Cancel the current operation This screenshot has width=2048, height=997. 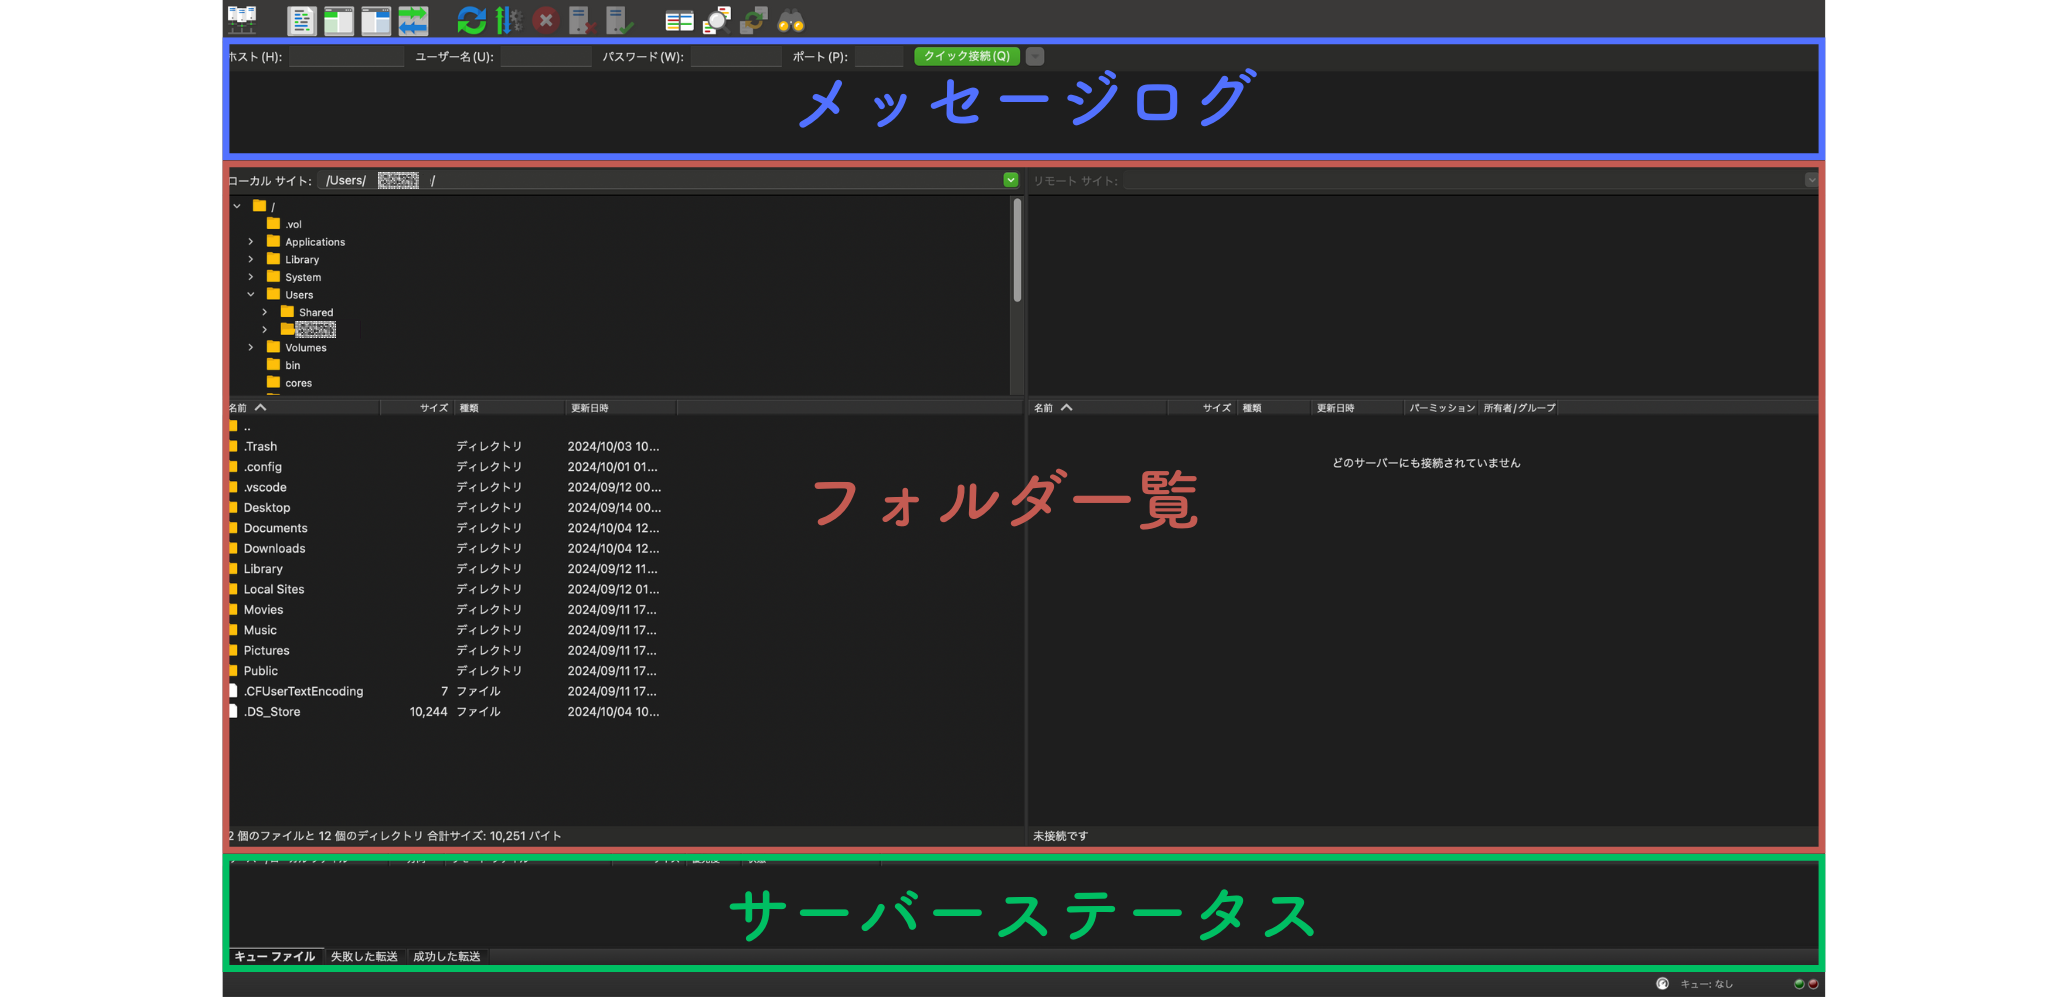546,19
